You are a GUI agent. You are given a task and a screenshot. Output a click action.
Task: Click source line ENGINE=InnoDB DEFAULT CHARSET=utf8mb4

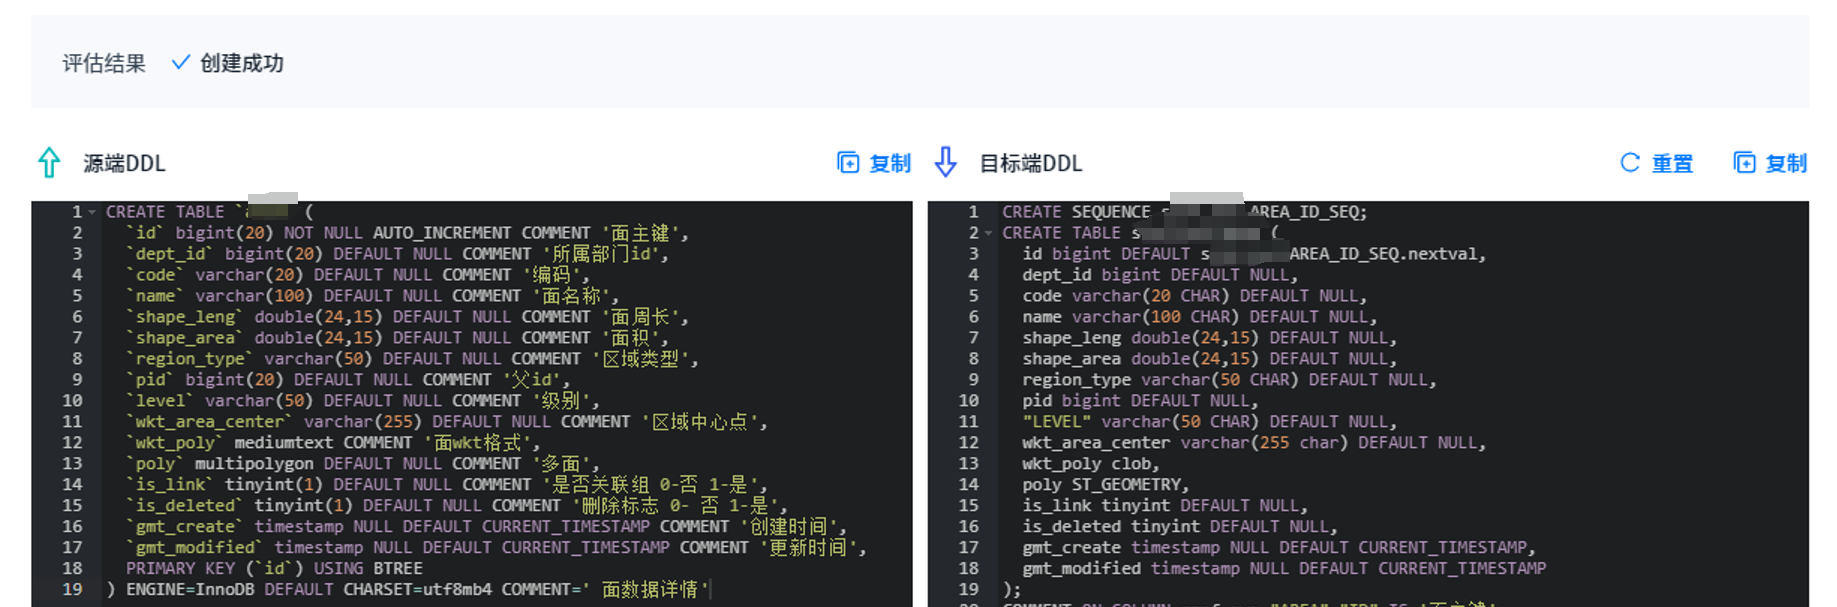[x=409, y=590]
